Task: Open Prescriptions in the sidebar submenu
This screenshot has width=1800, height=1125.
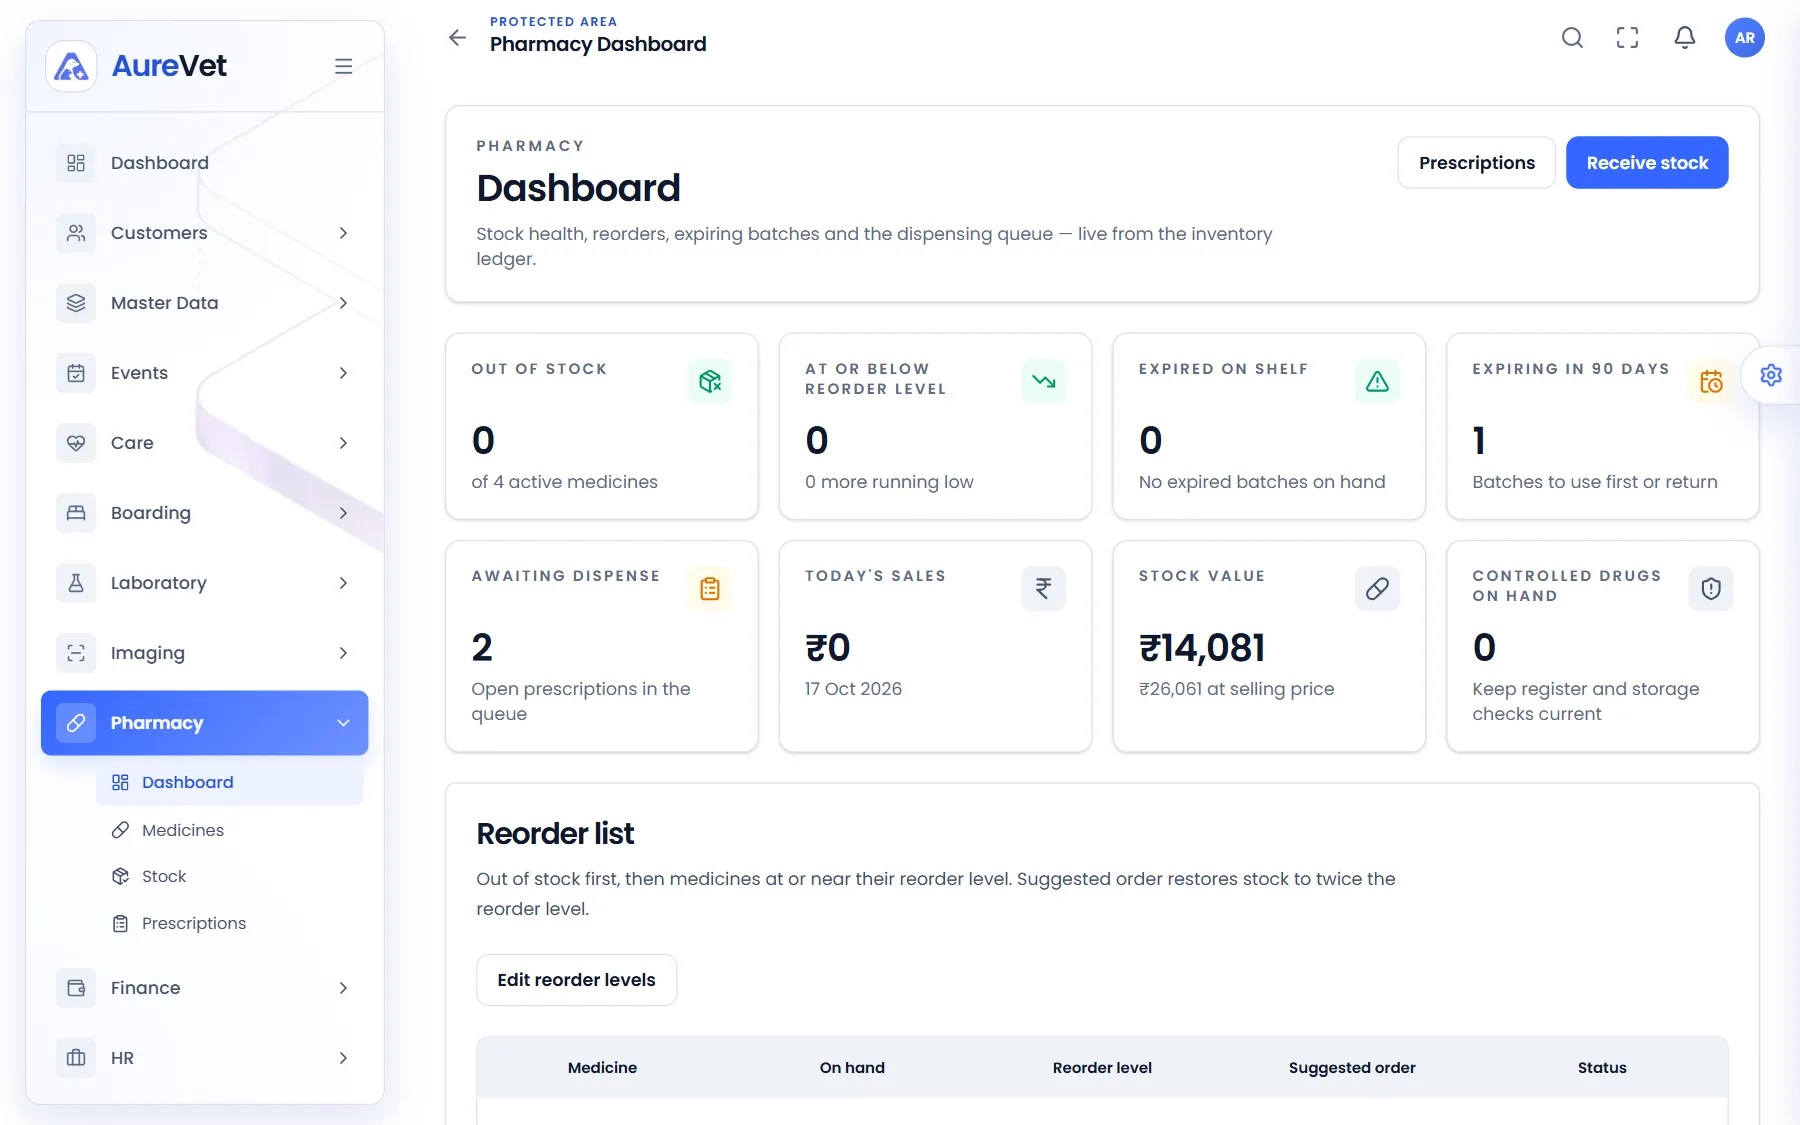Action: click(x=230, y=923)
